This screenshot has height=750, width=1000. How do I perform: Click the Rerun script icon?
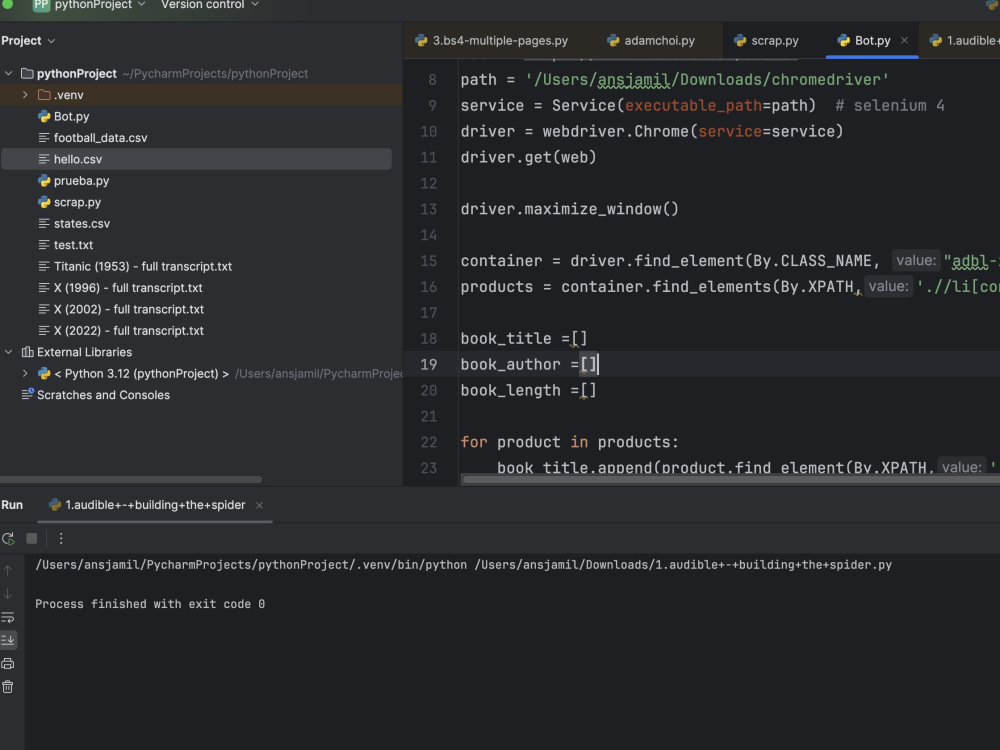point(8,539)
